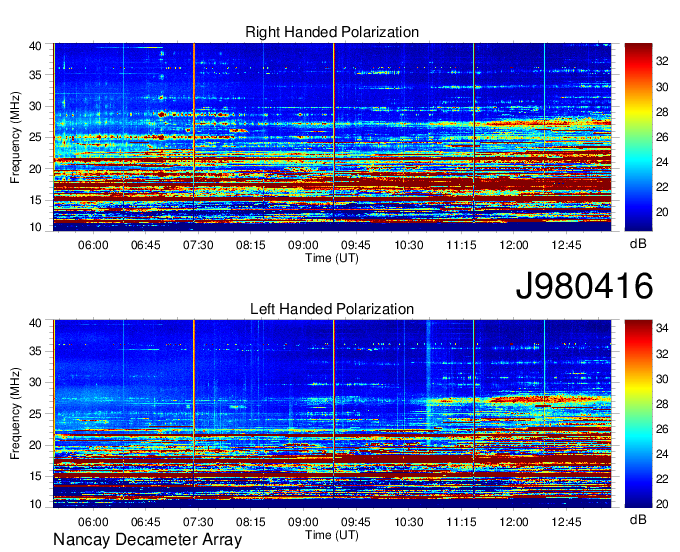This screenshot has width=680, height=552.
Task: Click 07:30 time tick on Right Handed plot
Action: pyautogui.click(x=198, y=245)
